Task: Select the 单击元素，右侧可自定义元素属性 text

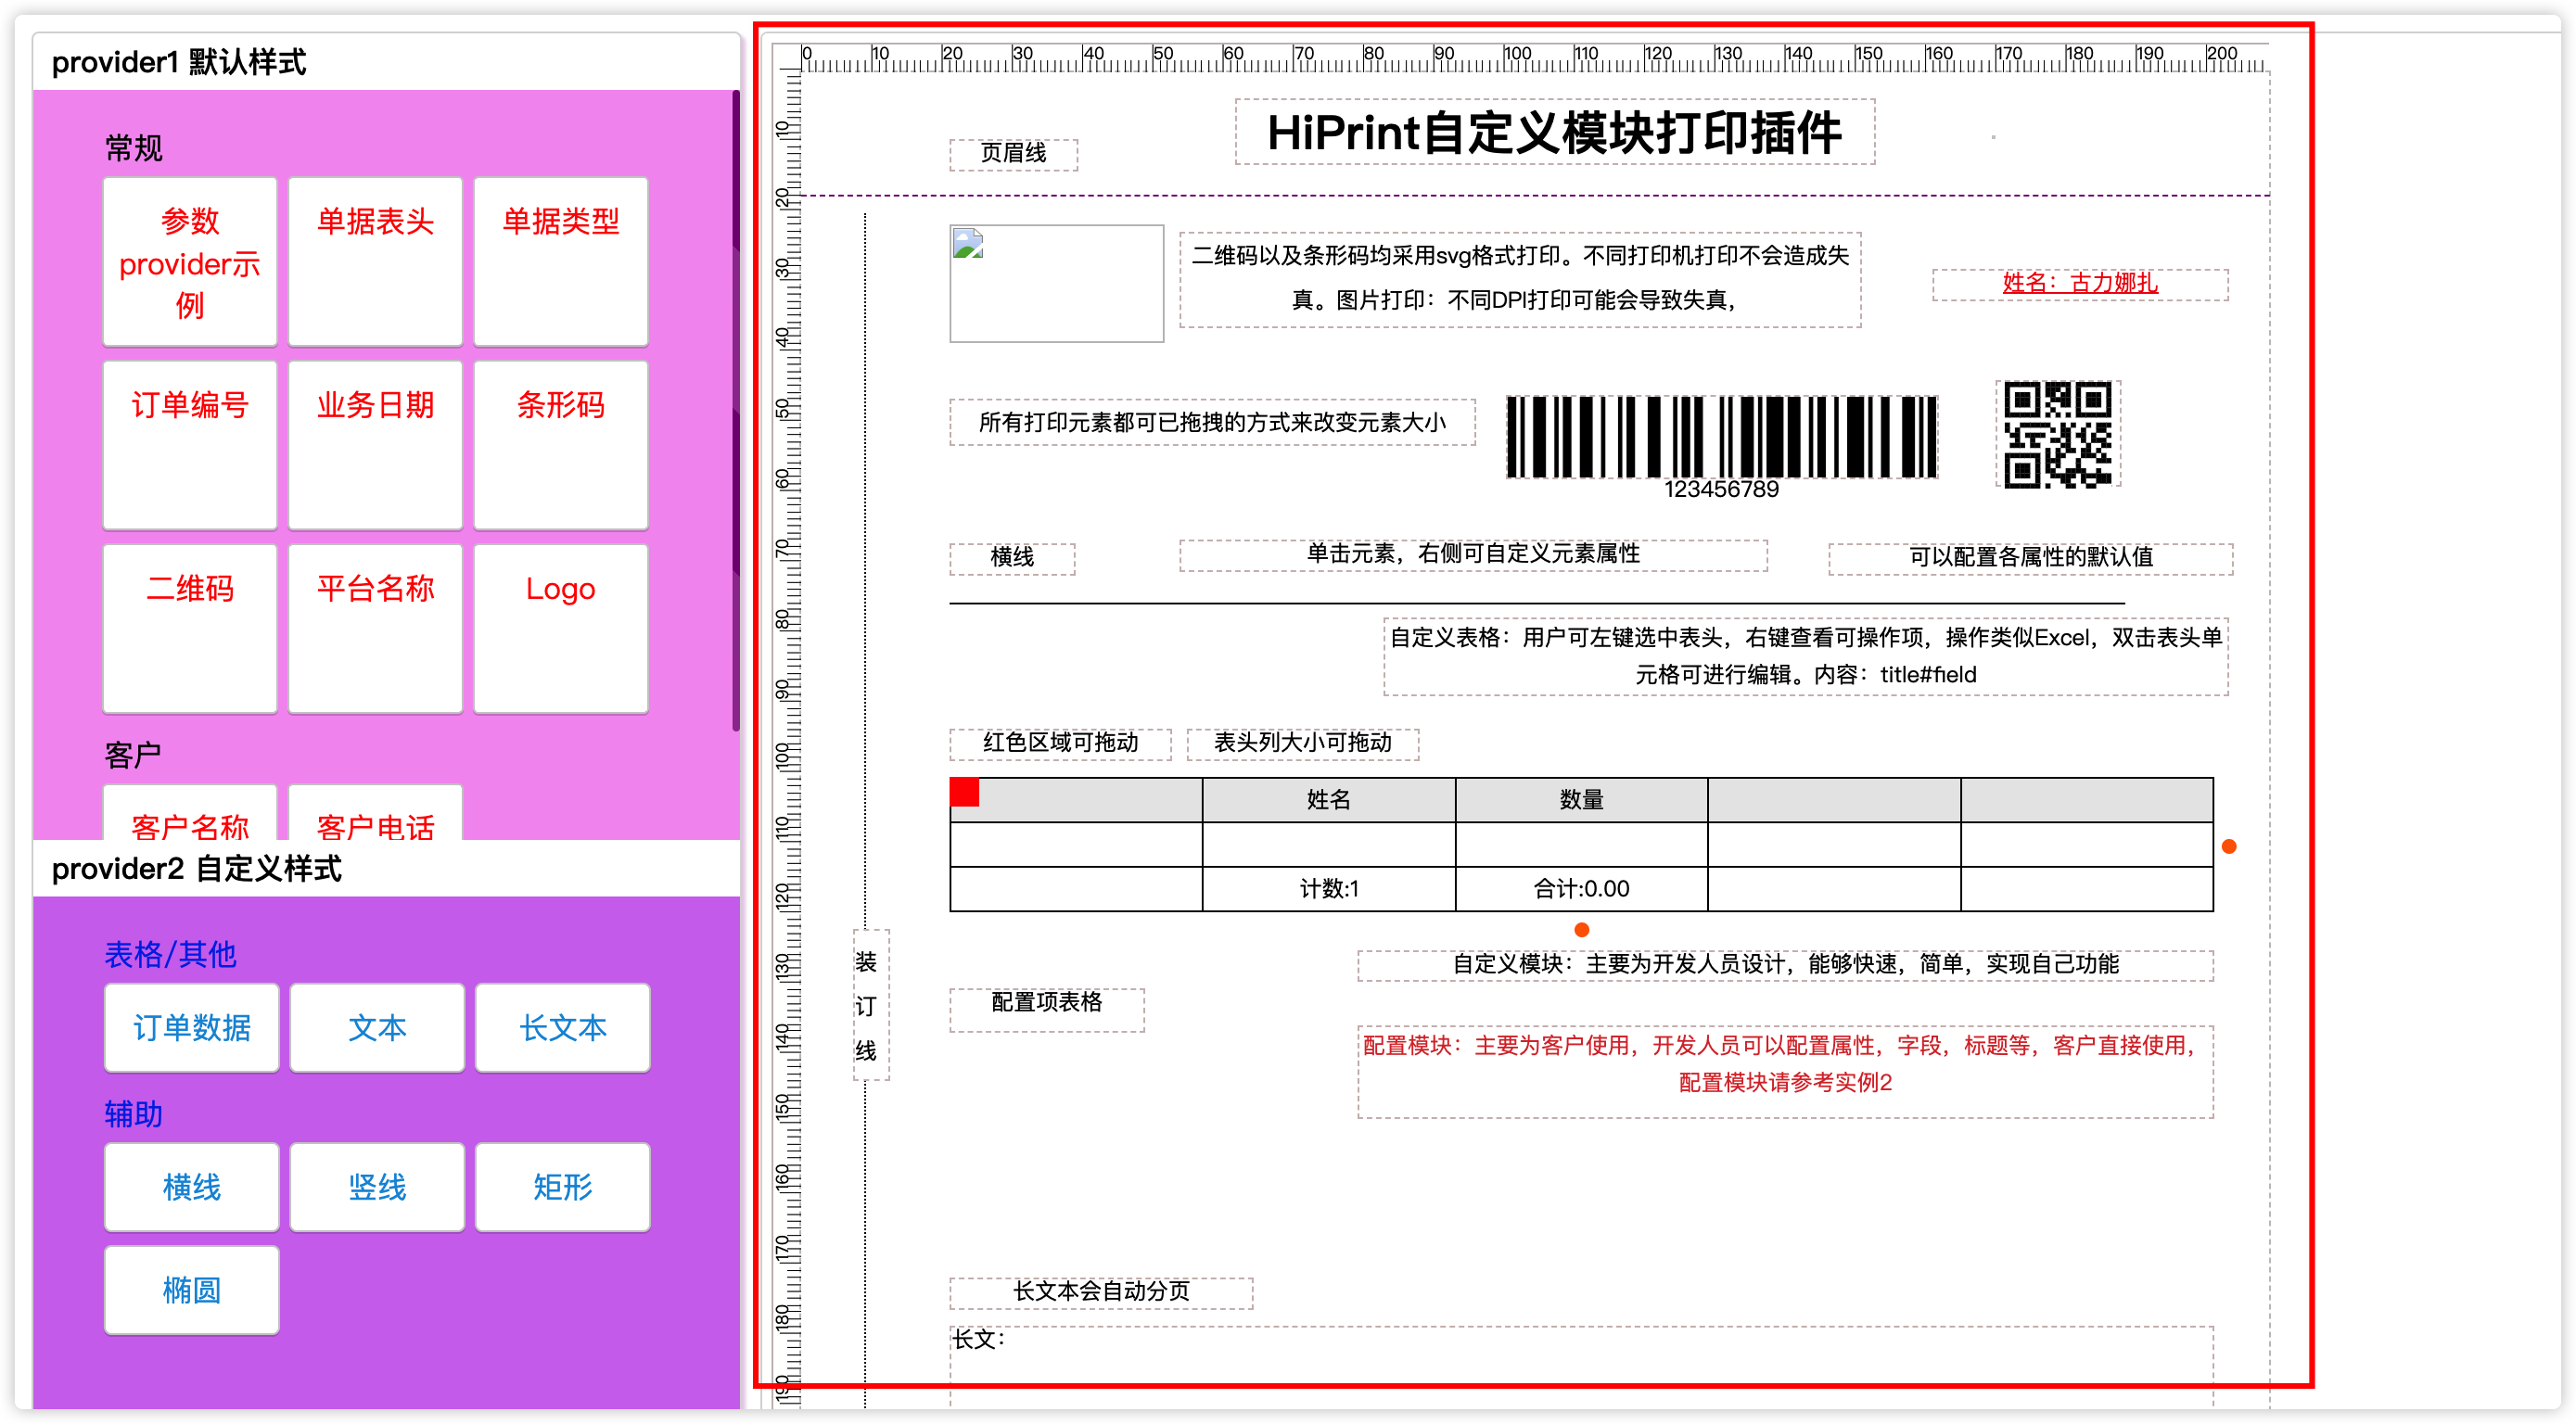Action: pyautogui.click(x=1473, y=555)
